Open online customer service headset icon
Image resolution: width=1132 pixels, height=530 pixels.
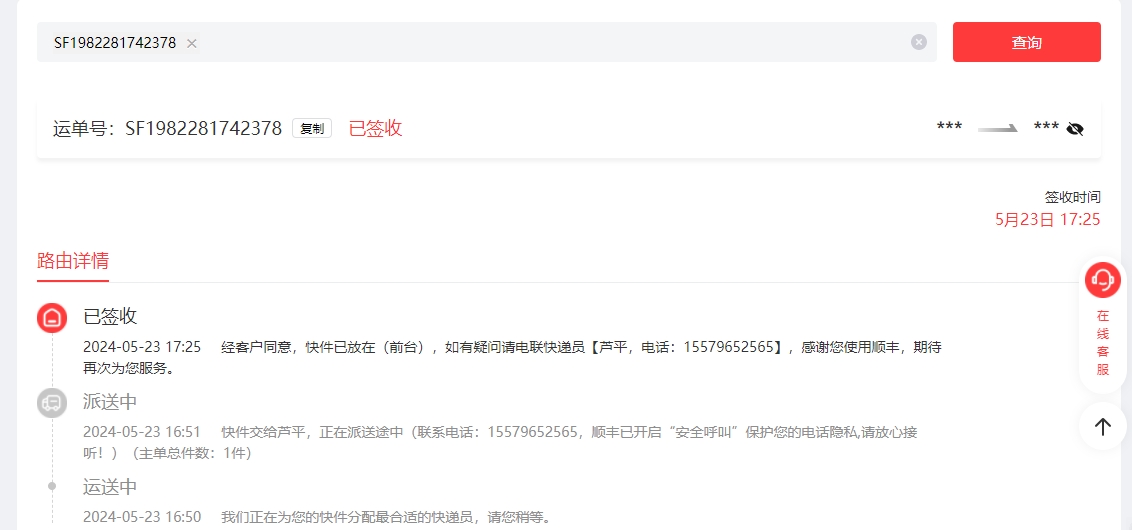tap(1102, 279)
